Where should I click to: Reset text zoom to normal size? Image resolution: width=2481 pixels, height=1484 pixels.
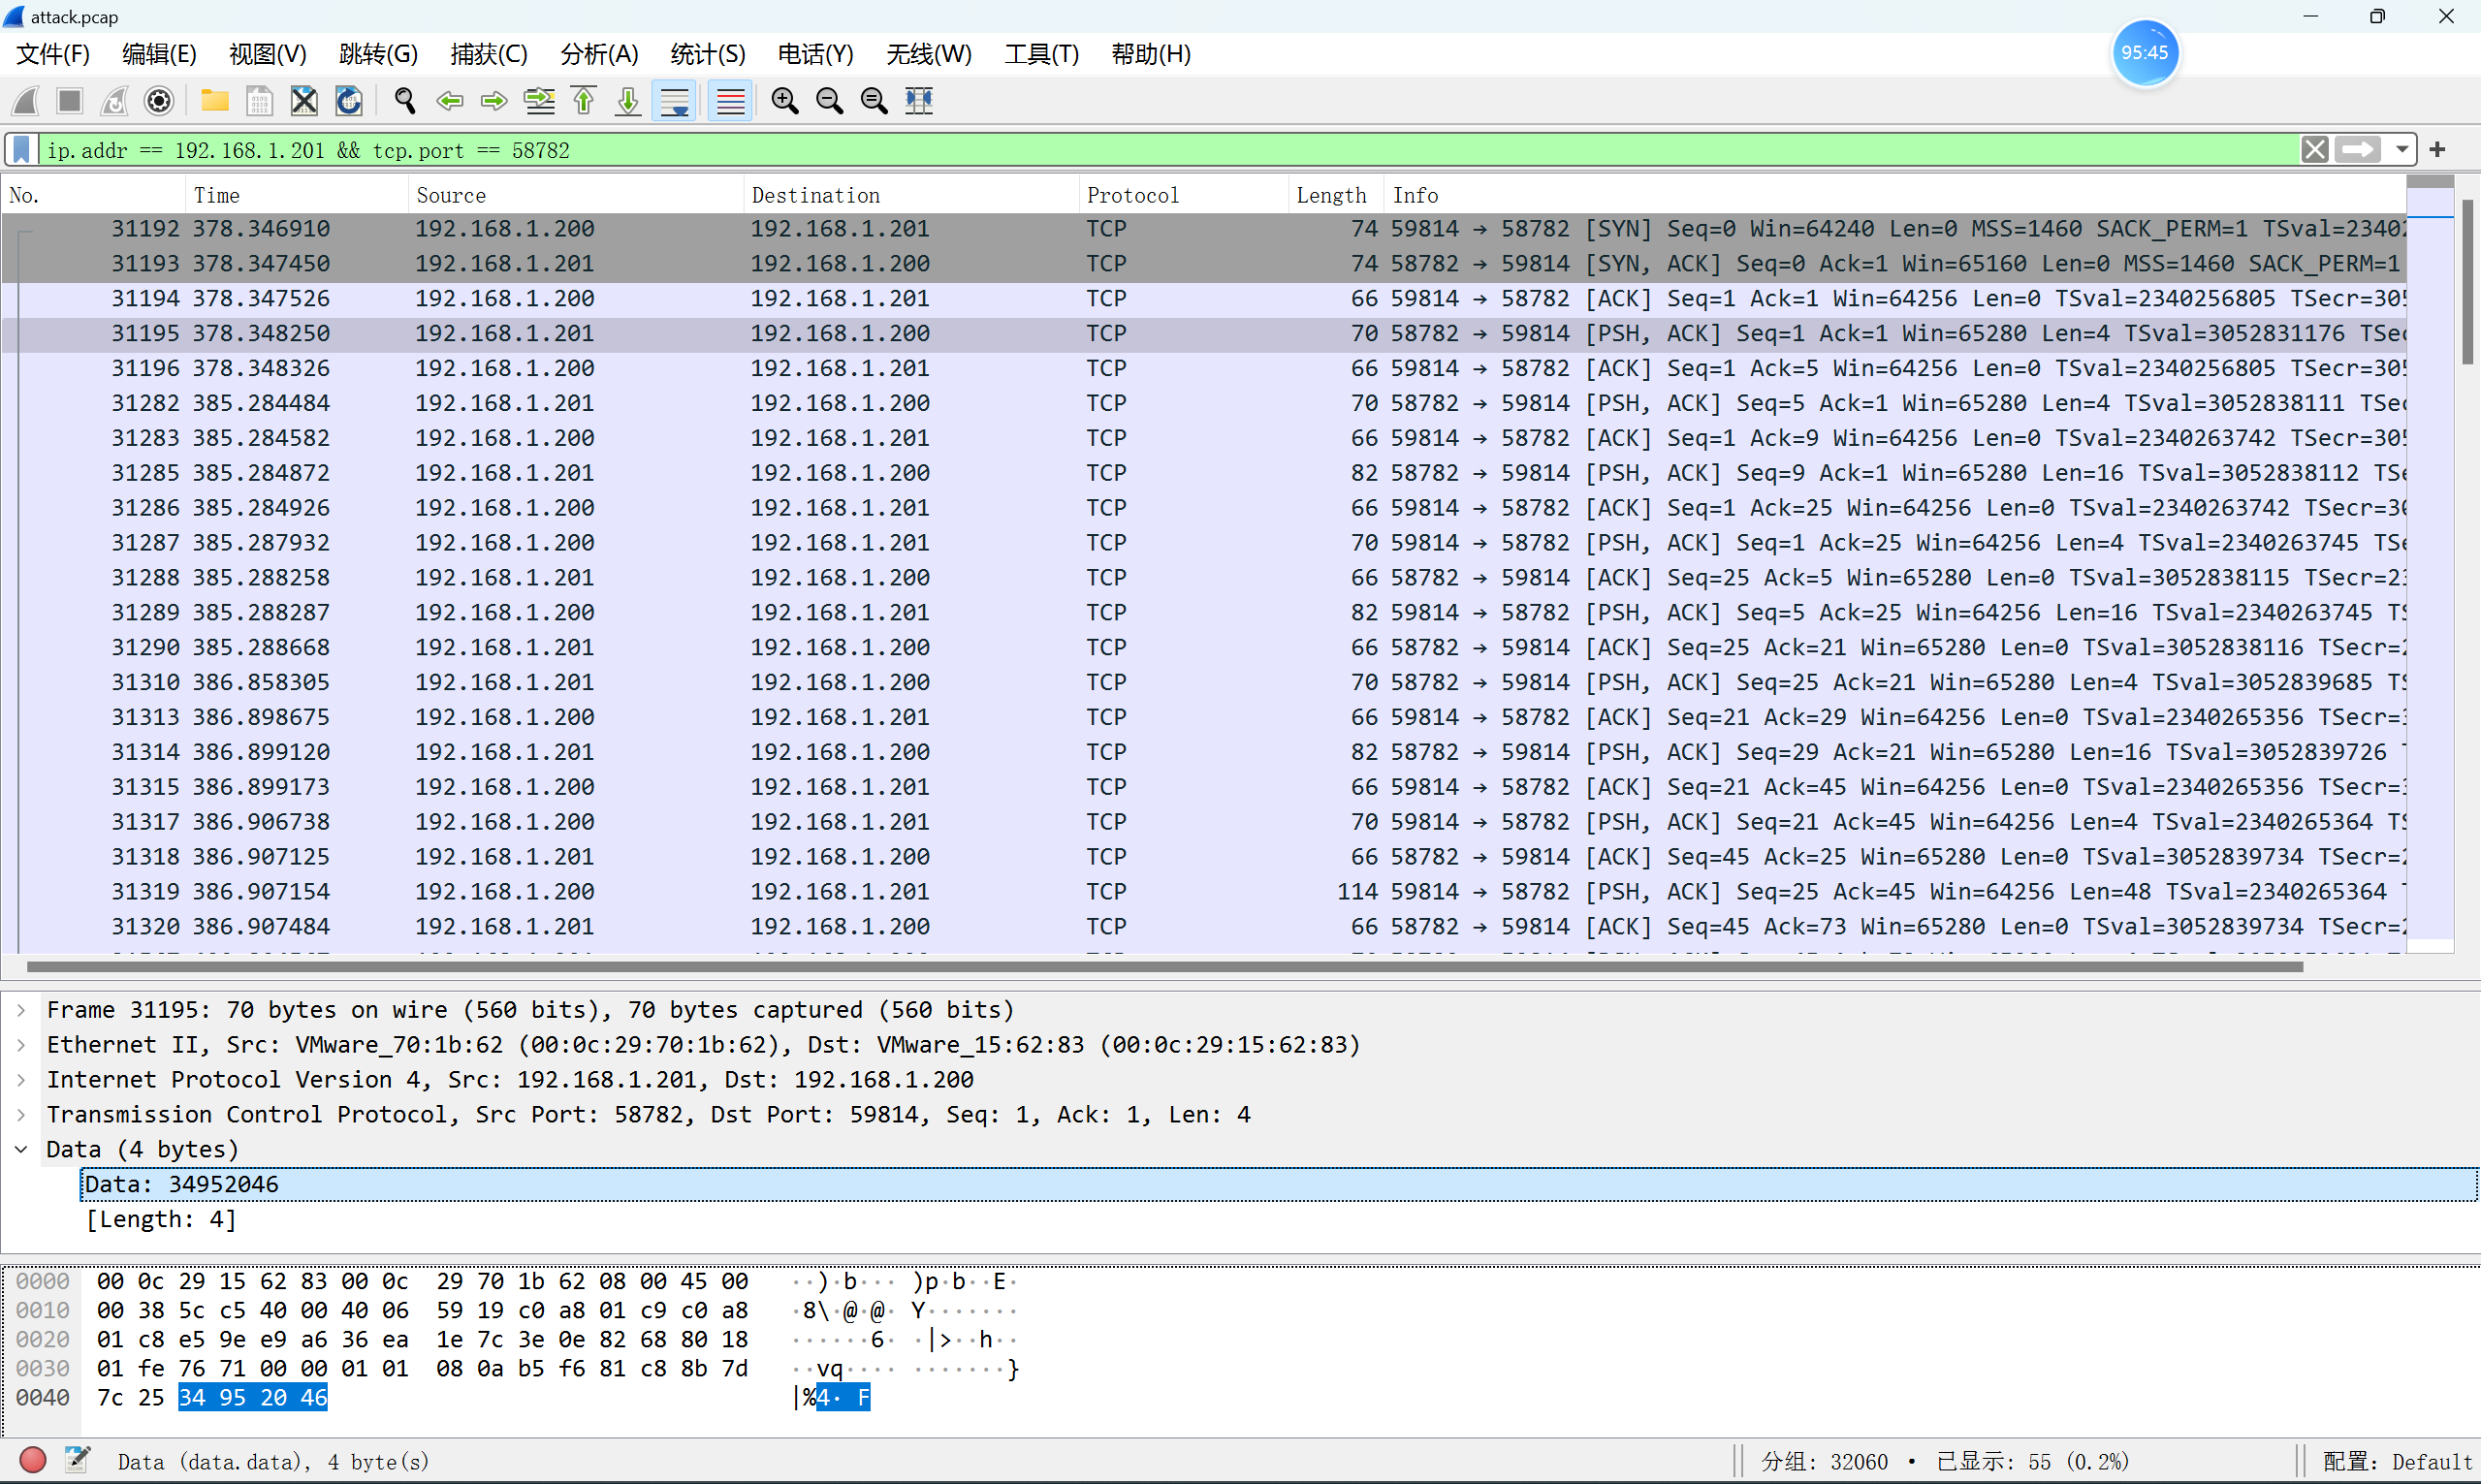874,101
